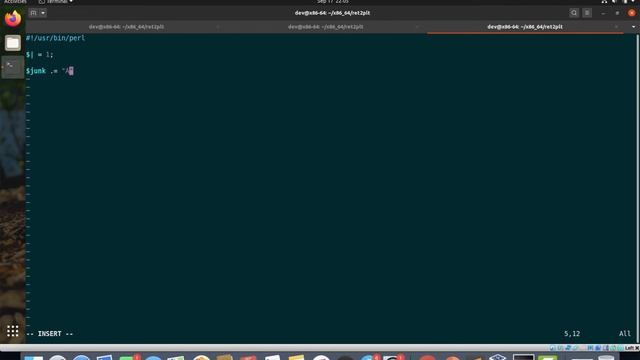The height and width of the screenshot is (360, 640).
Task: Click the "Left ⌘" host key indicator
Action: (x=632, y=348)
